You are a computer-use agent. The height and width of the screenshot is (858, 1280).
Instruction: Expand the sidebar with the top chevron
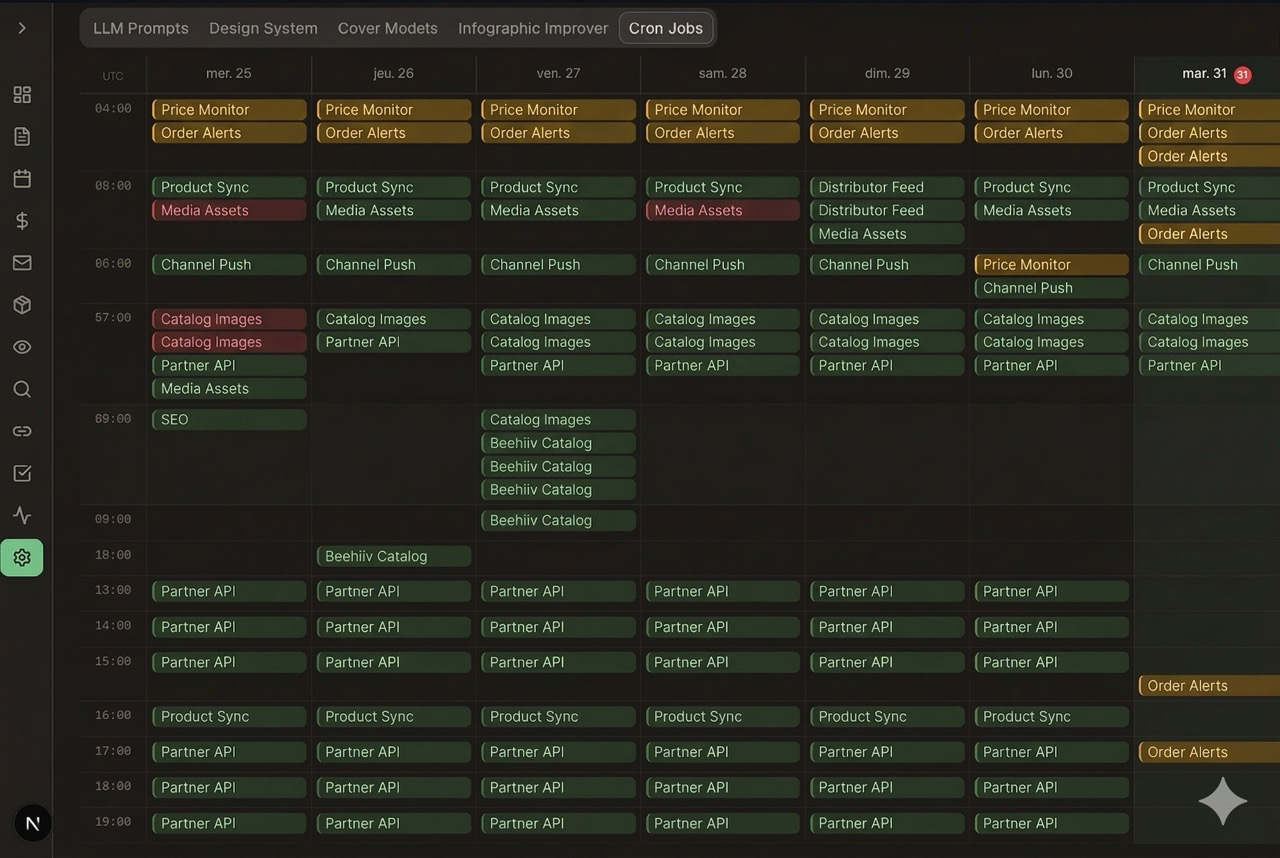click(22, 28)
